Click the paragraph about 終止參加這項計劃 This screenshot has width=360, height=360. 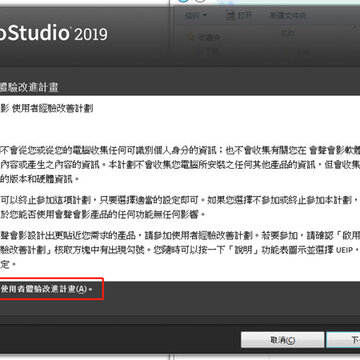180,207
